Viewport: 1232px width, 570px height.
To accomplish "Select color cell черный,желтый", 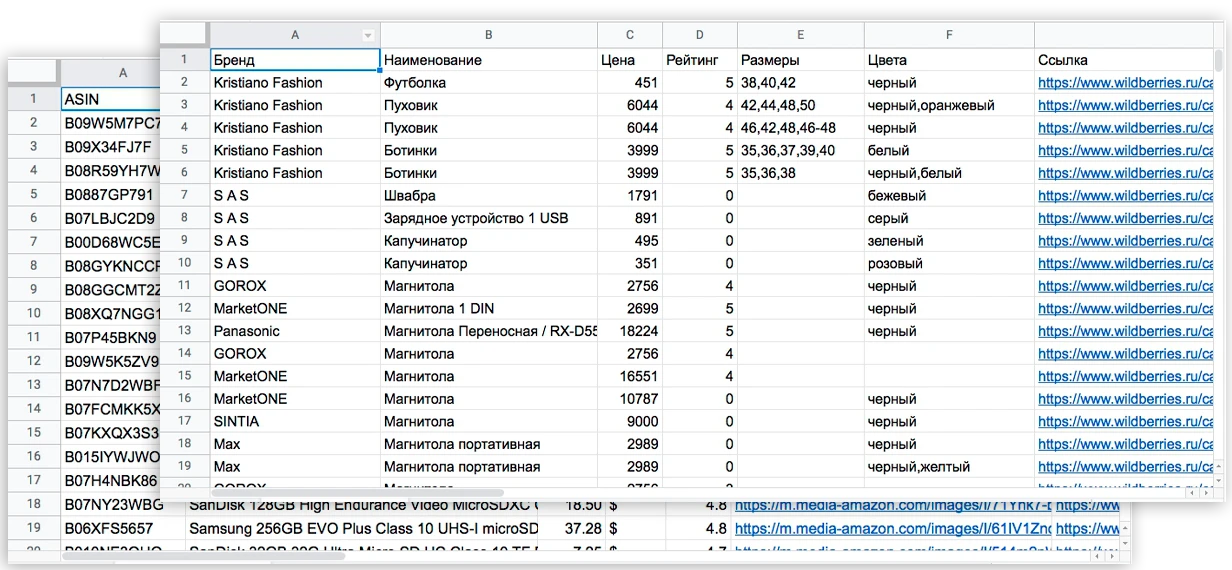I will [x=949, y=466].
